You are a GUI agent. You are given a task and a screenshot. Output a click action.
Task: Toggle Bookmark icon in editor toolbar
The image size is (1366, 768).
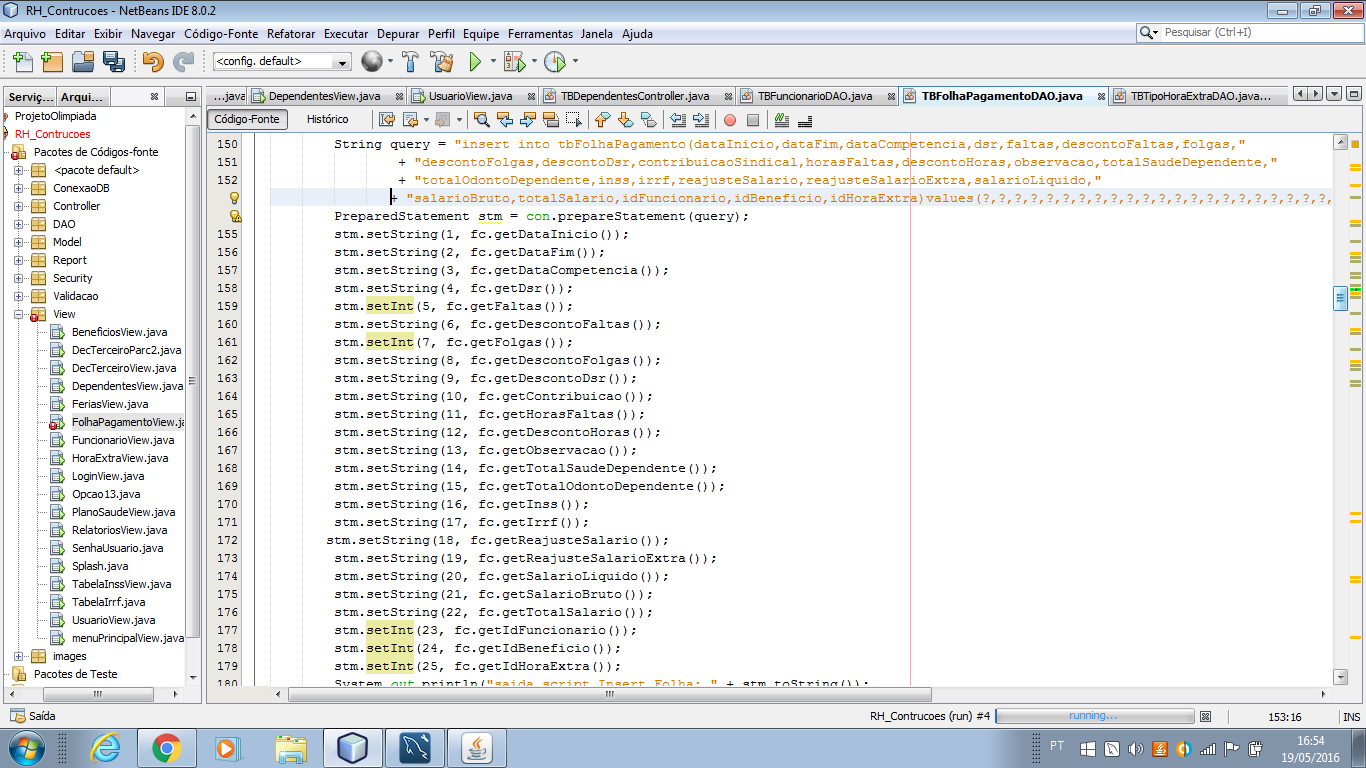pos(648,120)
